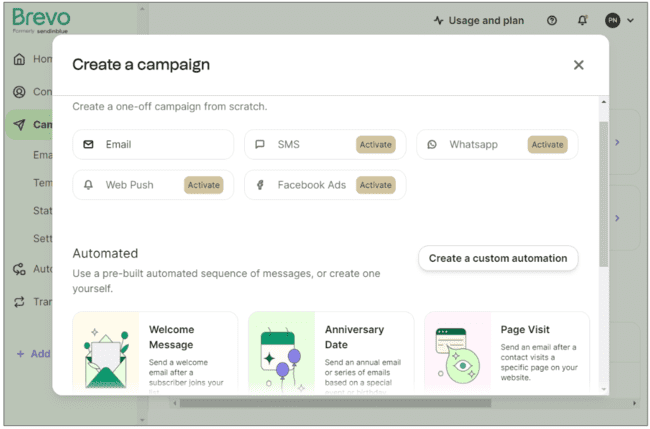Activate the SMS channel
Screen dimensions: 650x429
(376, 145)
